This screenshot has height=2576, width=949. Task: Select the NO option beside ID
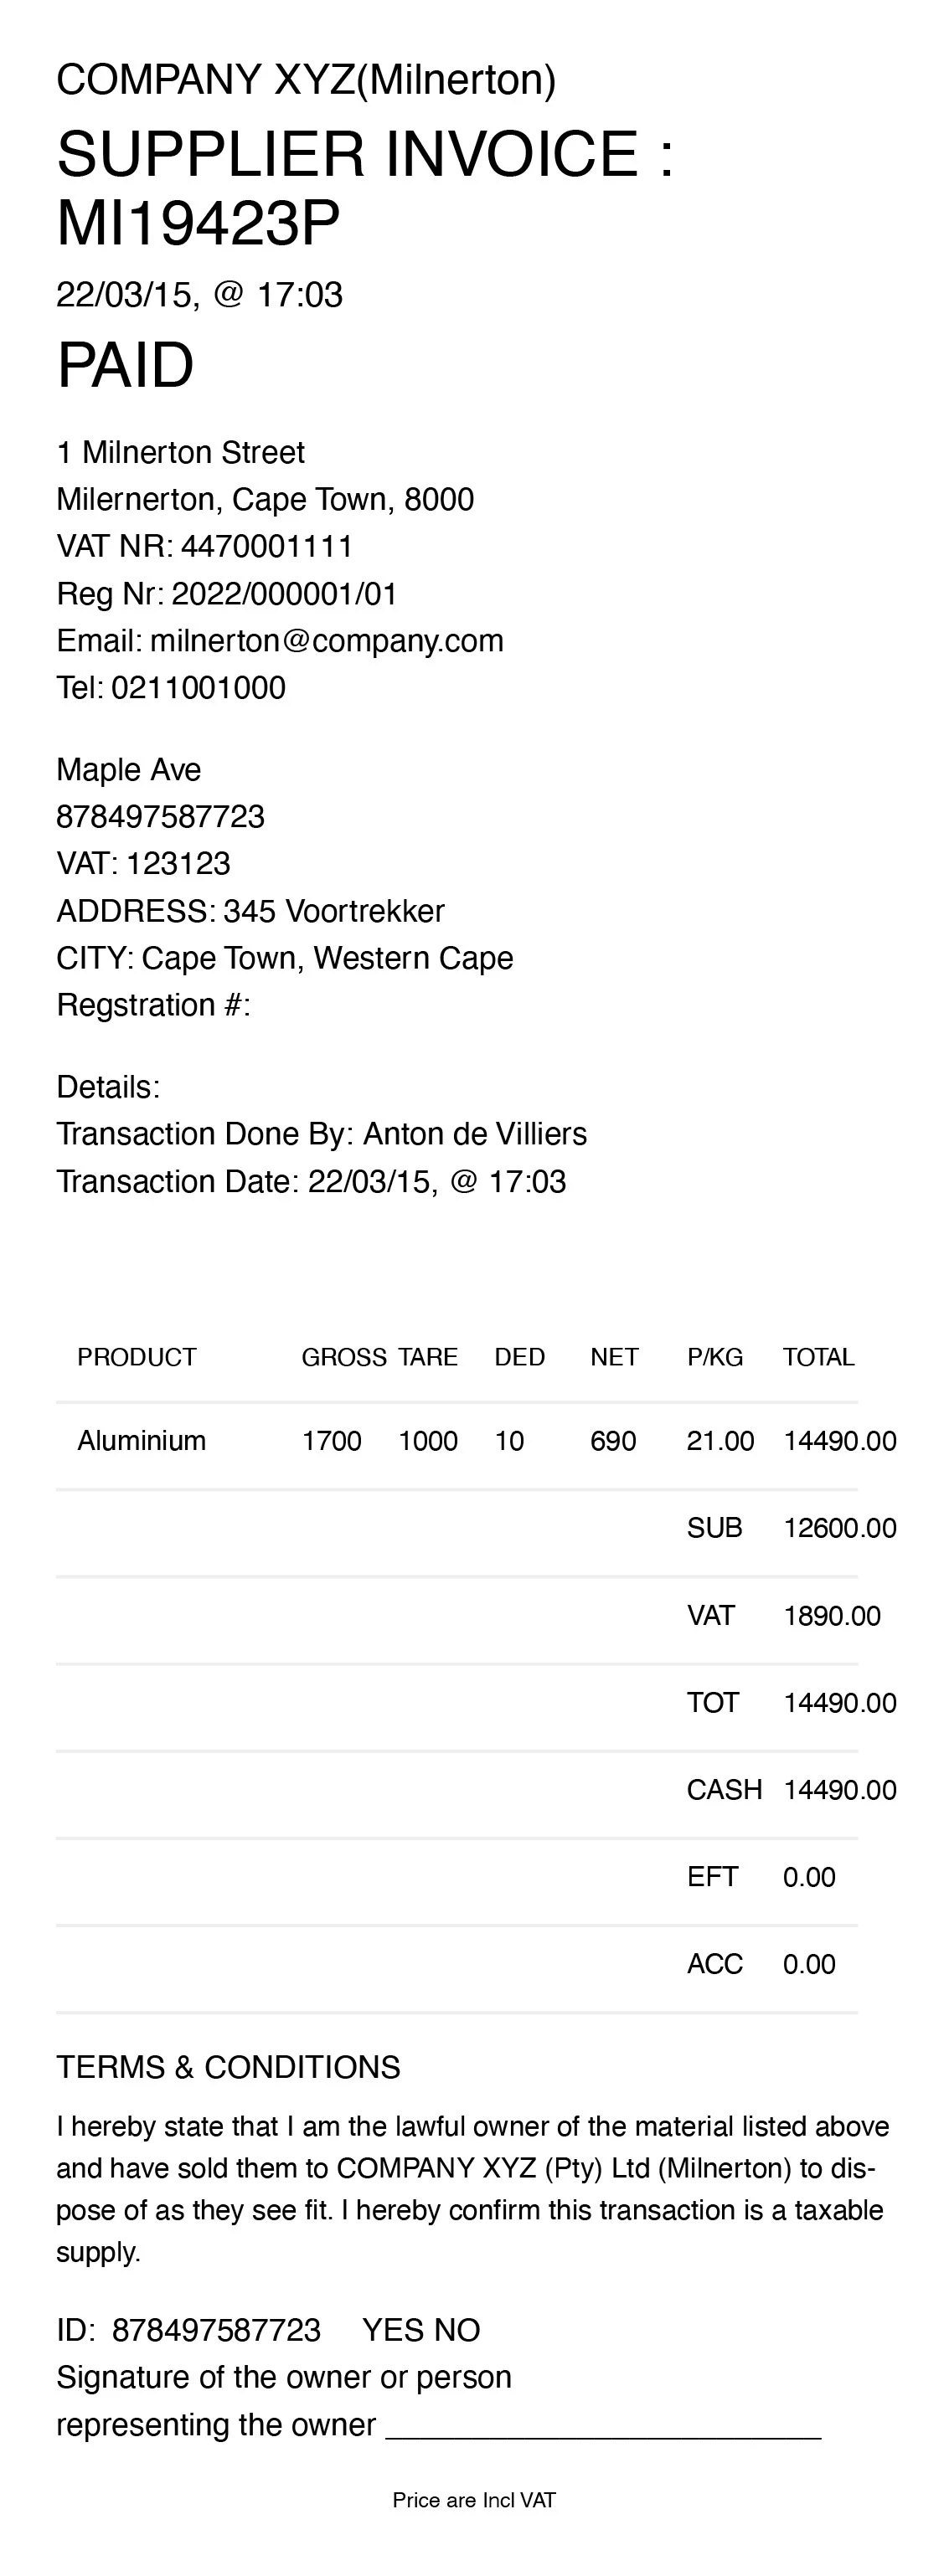(457, 2331)
